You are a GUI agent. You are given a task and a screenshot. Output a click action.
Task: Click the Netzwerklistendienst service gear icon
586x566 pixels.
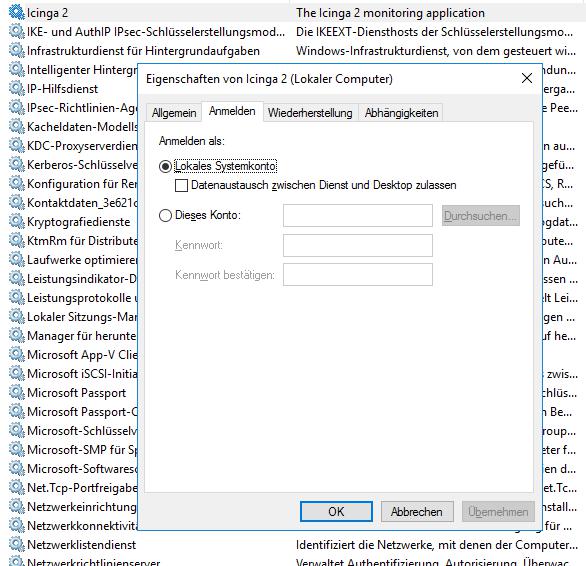17,544
